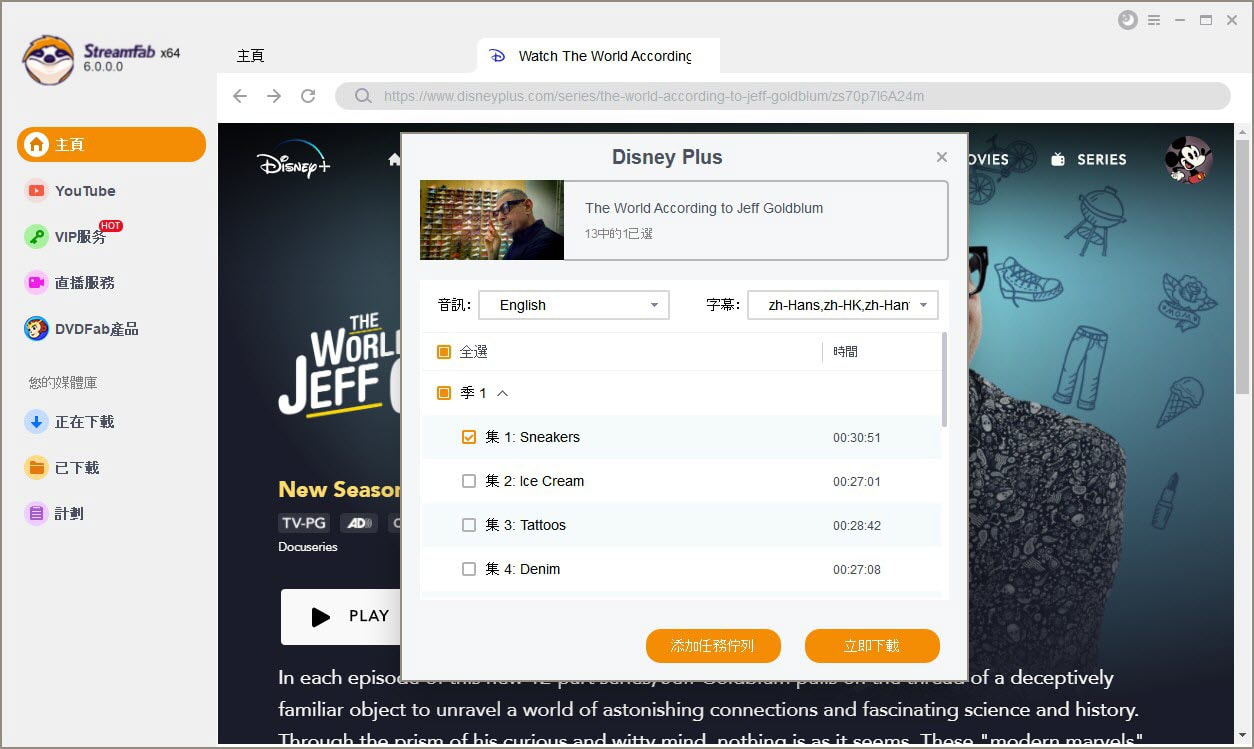1254x749 pixels.
Task: Click the duration 00:27:01
Action: [x=857, y=482]
